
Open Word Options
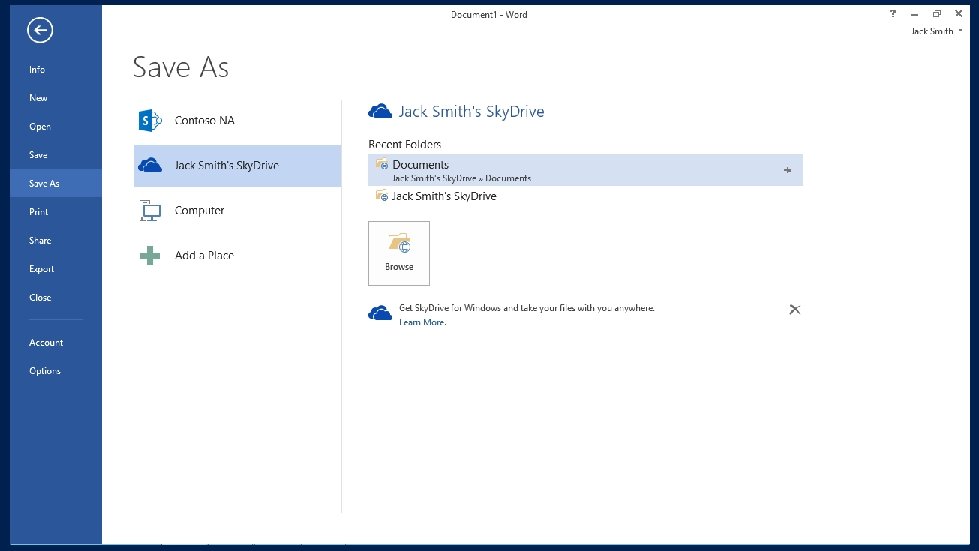45,371
